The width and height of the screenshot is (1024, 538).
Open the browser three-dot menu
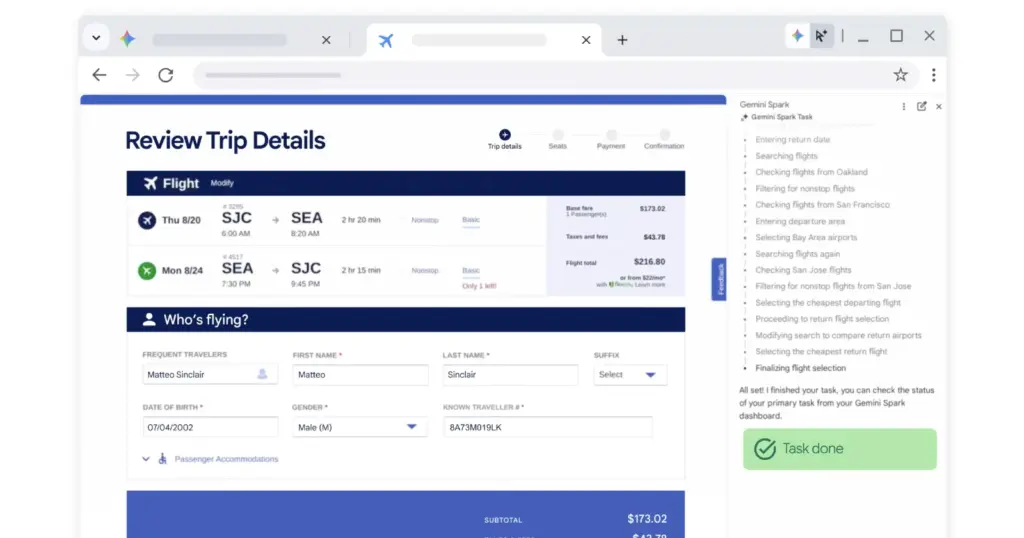click(x=933, y=75)
